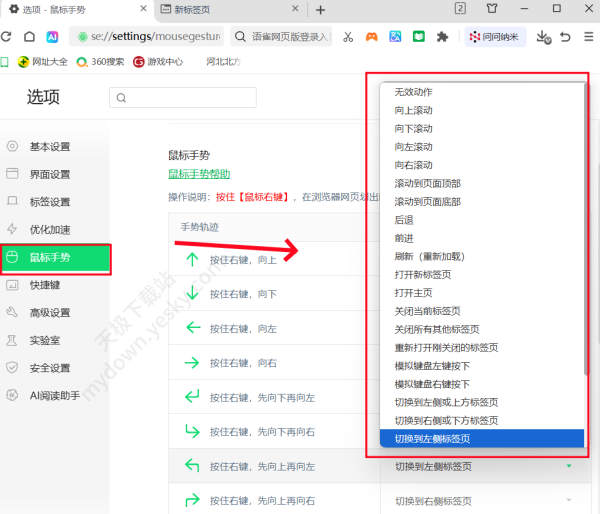Click the undo closed tab arrow icon

[x=566, y=37]
